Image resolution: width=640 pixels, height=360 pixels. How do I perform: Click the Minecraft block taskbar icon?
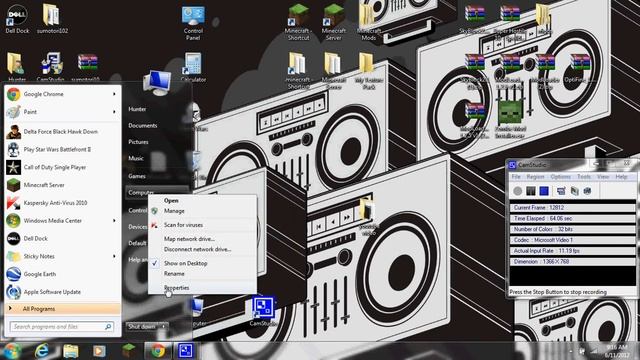(x=129, y=351)
